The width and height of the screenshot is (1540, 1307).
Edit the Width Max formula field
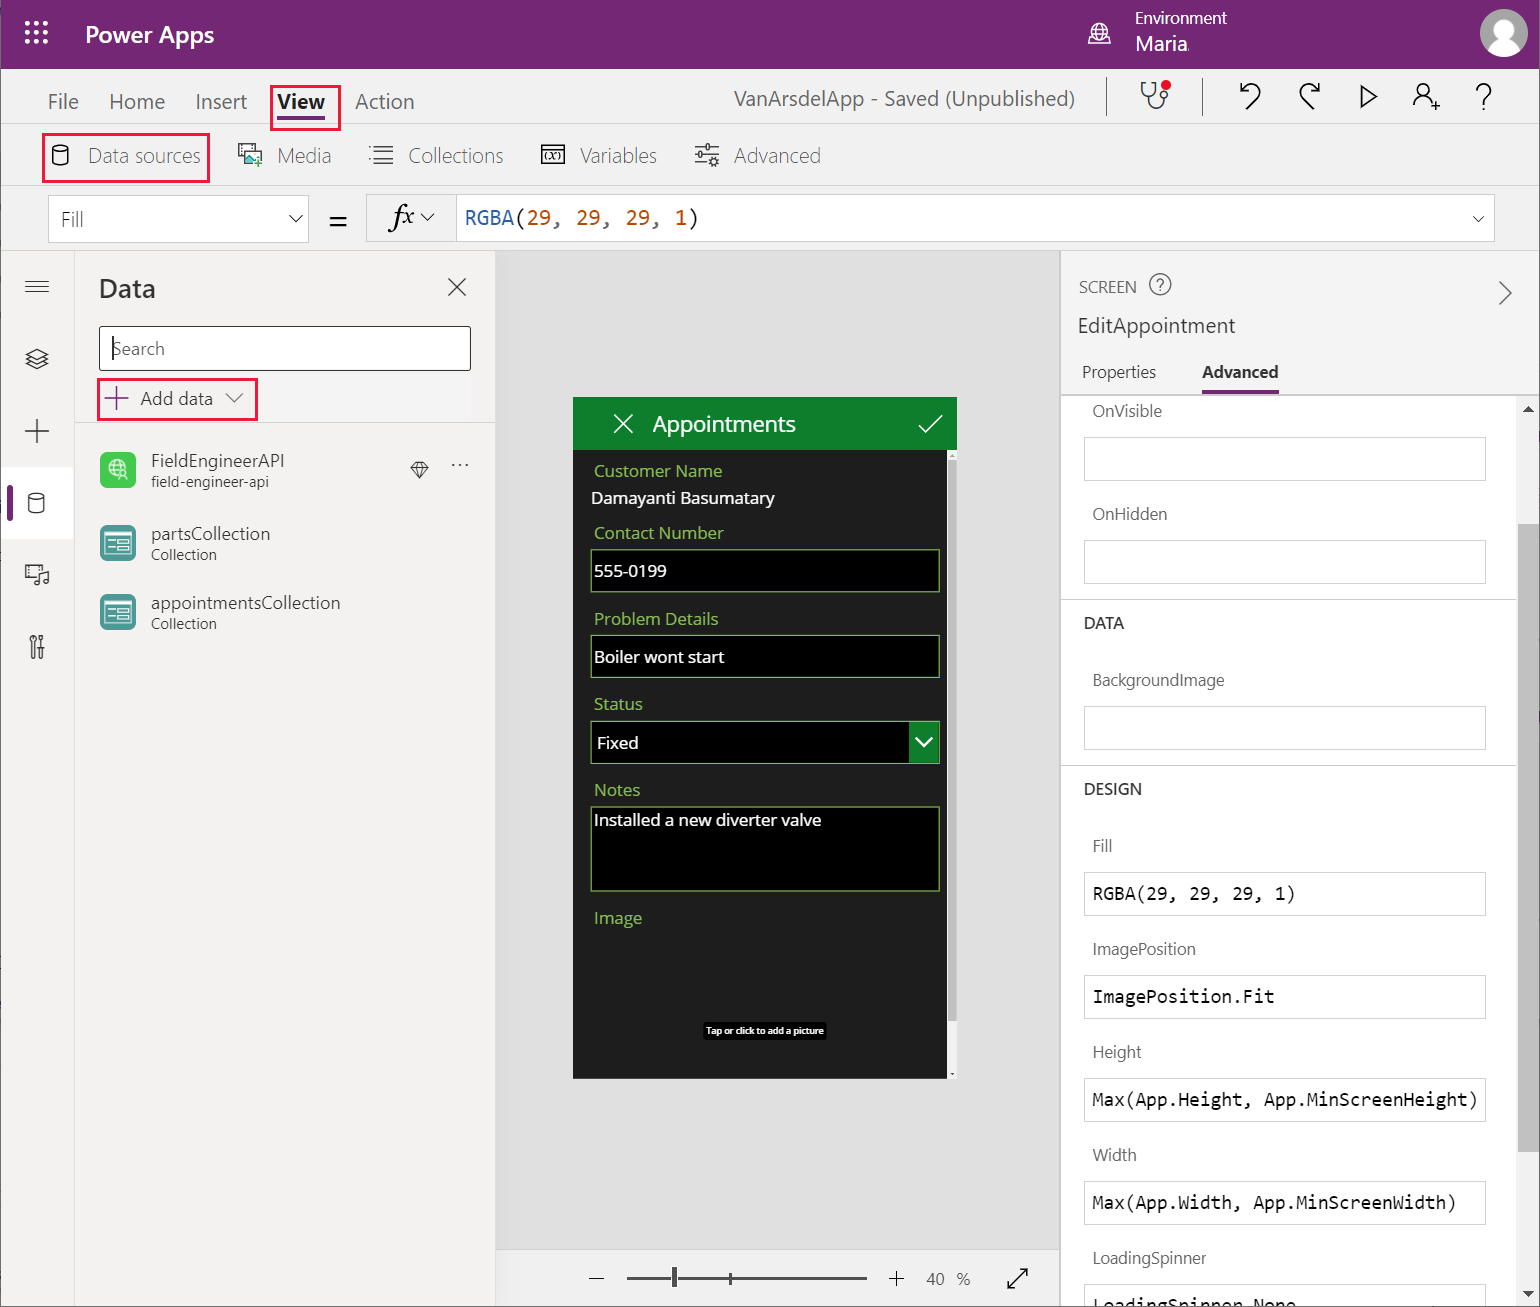click(x=1285, y=1203)
